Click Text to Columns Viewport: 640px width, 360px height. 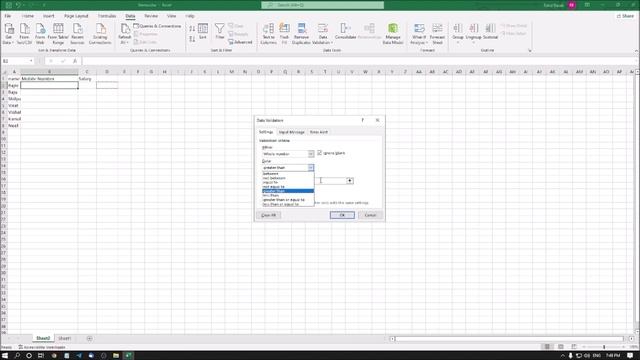(x=268, y=34)
